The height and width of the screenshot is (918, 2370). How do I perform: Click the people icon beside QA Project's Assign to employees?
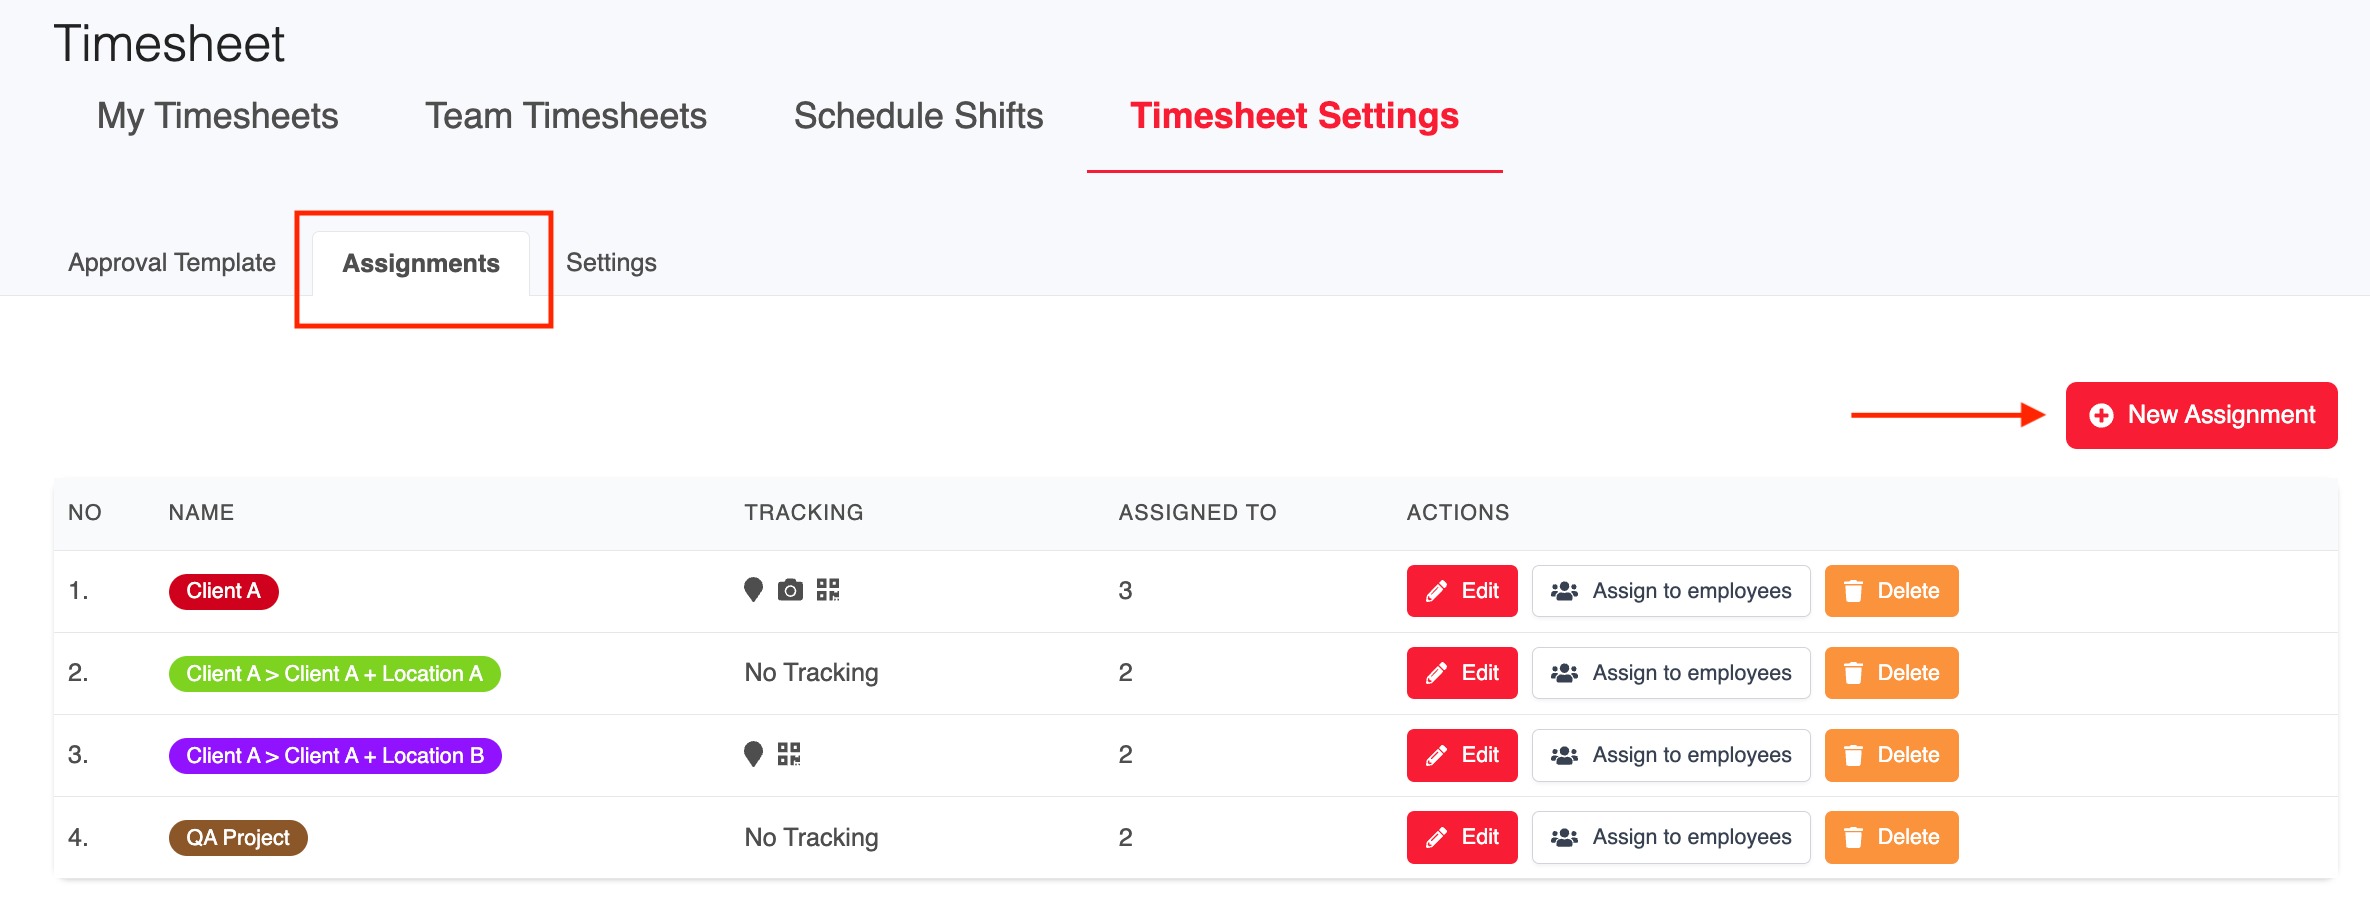pos(1564,838)
